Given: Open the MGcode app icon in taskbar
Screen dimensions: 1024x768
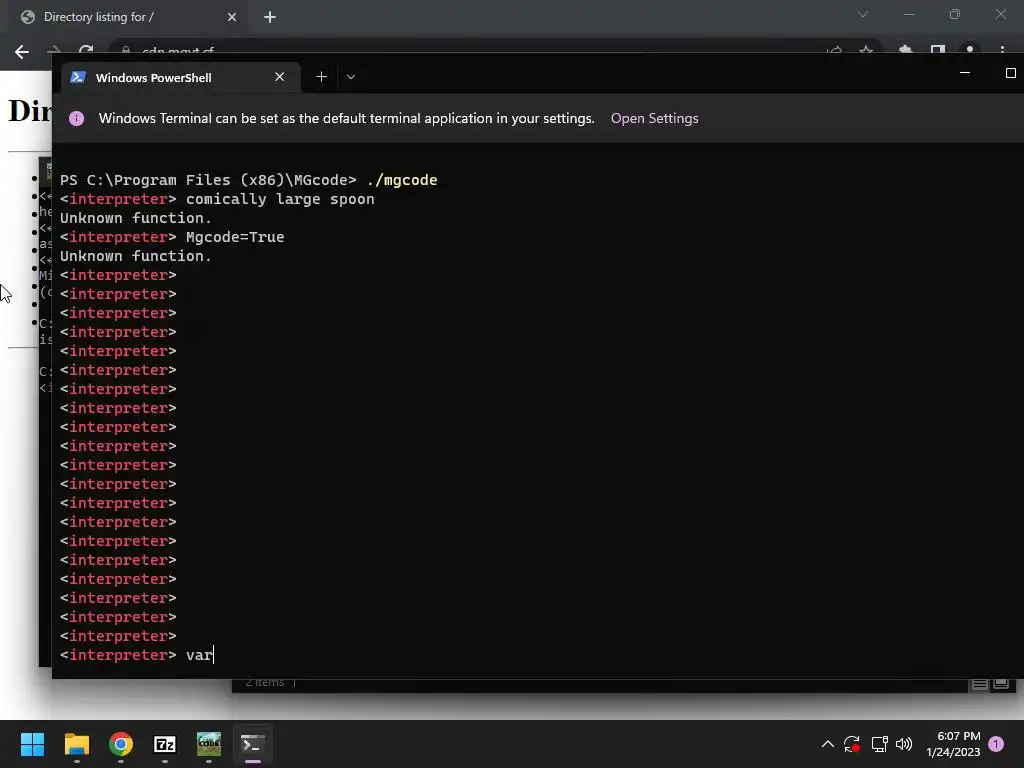Looking at the screenshot, I should [x=209, y=744].
